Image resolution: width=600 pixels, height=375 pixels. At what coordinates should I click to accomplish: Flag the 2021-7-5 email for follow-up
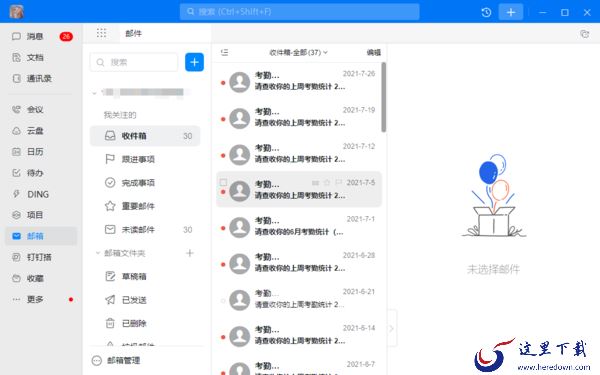point(338,183)
